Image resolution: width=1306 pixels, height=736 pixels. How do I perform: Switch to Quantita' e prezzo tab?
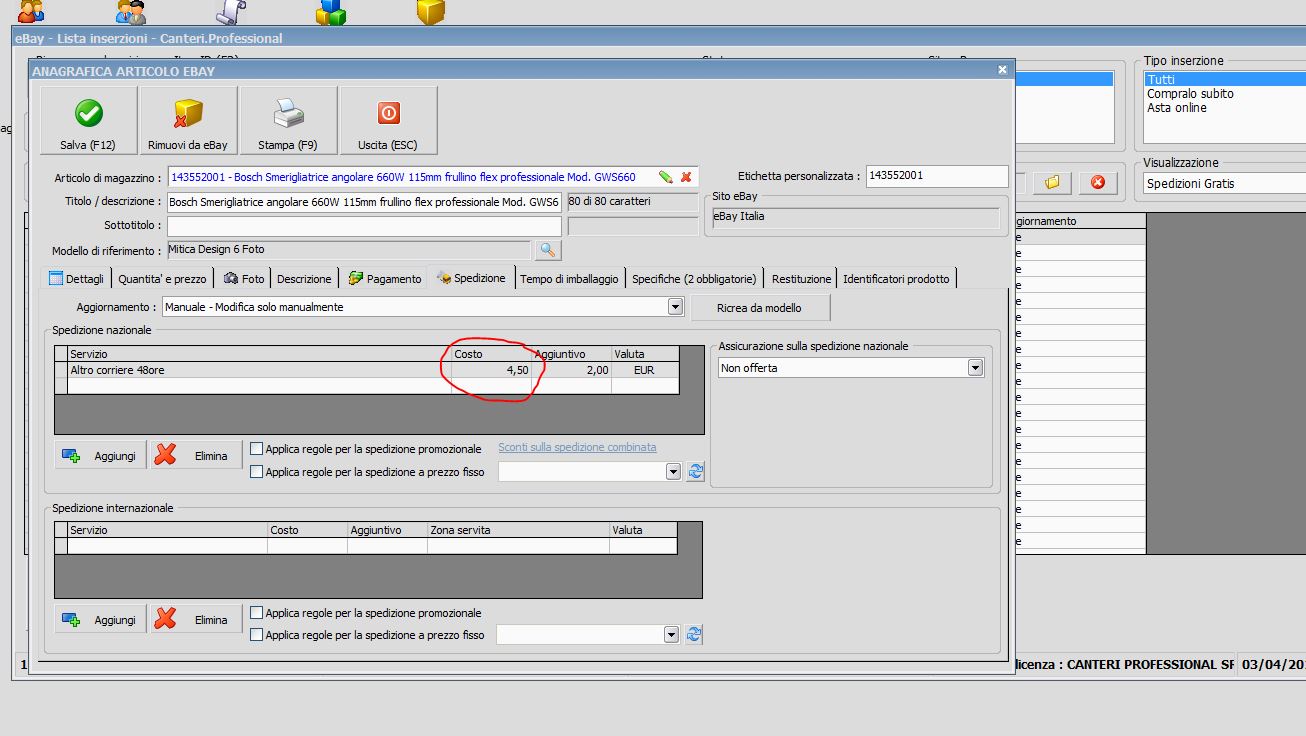click(x=162, y=279)
